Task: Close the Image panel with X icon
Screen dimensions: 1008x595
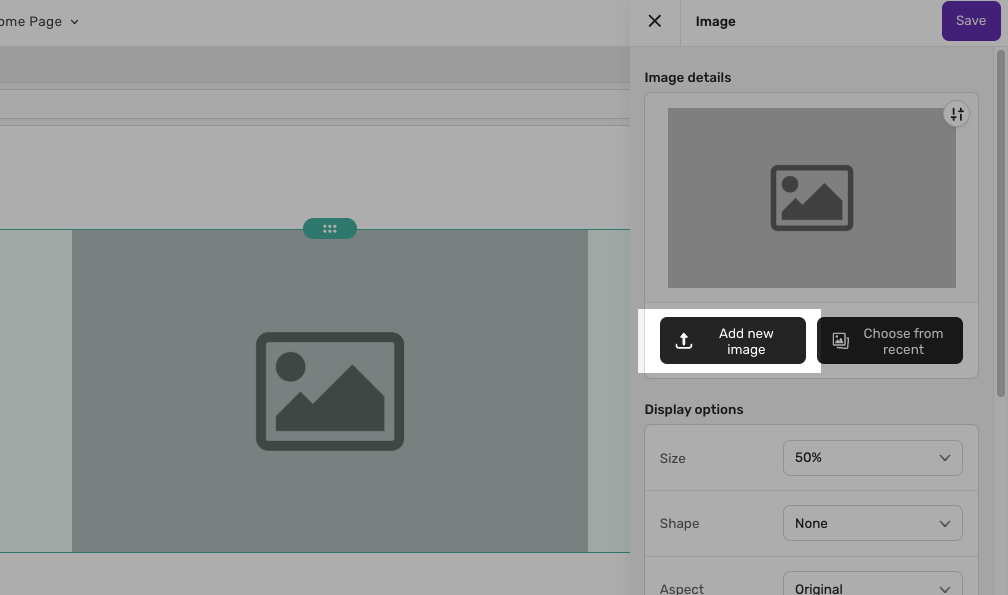Action: pos(654,21)
